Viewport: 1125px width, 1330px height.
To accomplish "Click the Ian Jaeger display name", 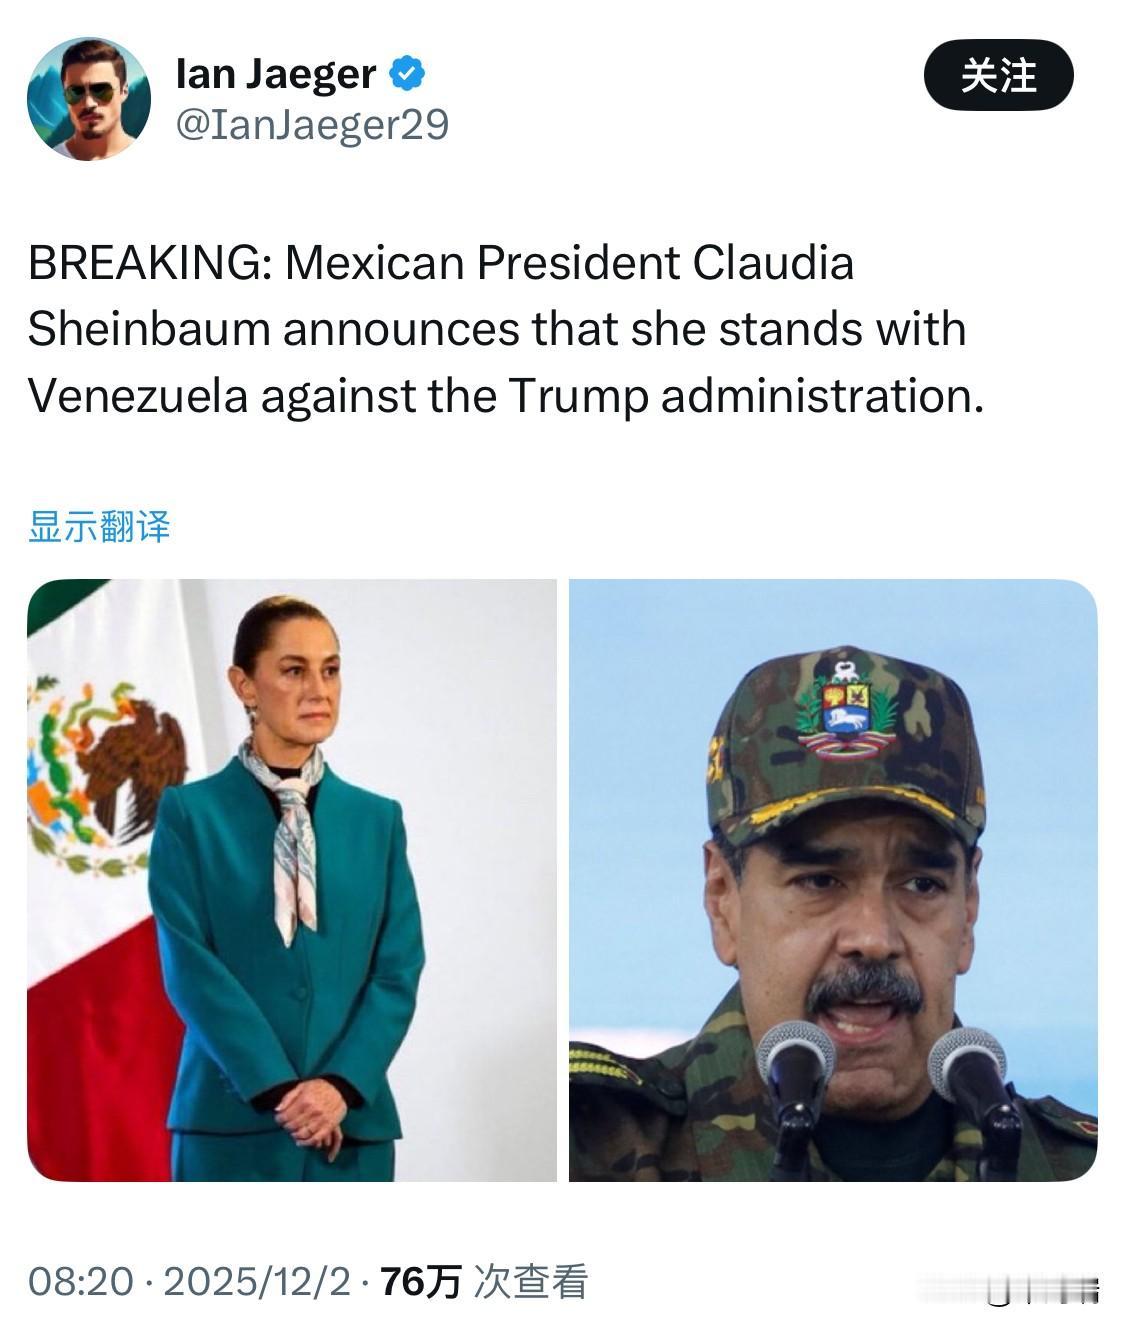I will [276, 73].
